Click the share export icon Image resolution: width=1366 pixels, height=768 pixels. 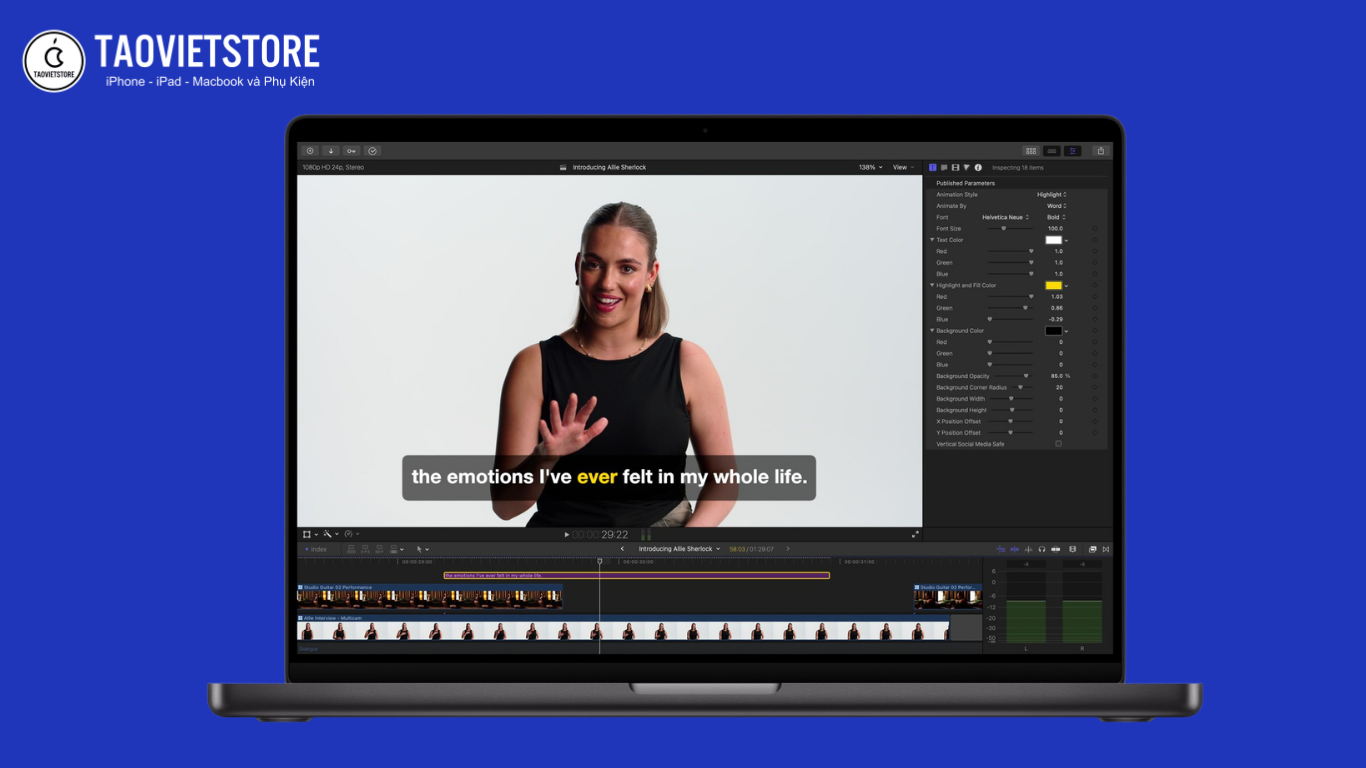[x=1101, y=151]
